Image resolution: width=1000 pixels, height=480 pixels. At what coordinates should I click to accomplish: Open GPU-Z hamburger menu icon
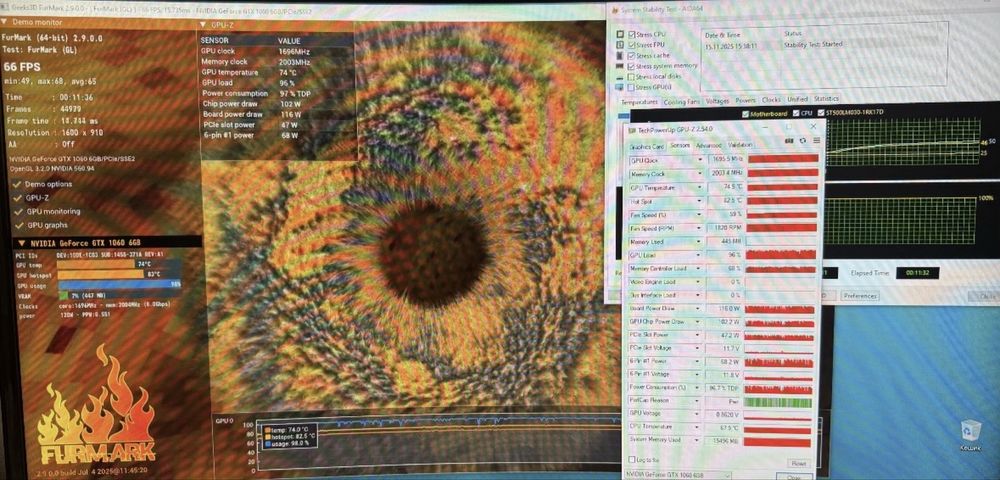pos(816,140)
